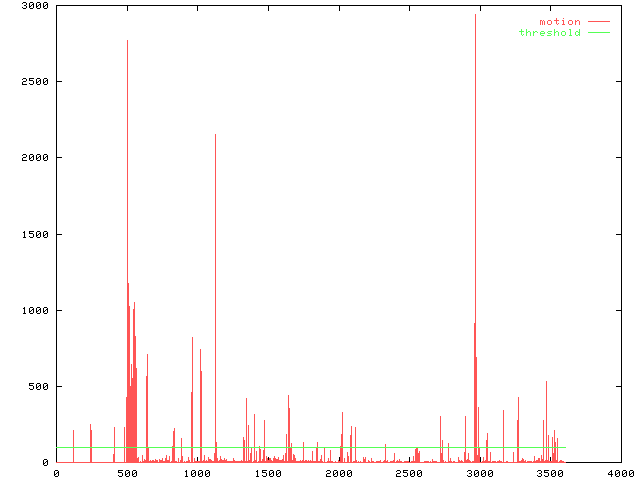Click the 2500 tick label on the horizontal axis
640x480 pixels.
(x=409, y=473)
